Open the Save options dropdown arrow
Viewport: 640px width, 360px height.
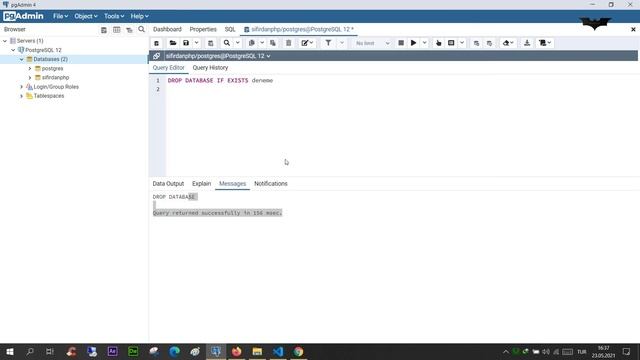tap(196, 43)
